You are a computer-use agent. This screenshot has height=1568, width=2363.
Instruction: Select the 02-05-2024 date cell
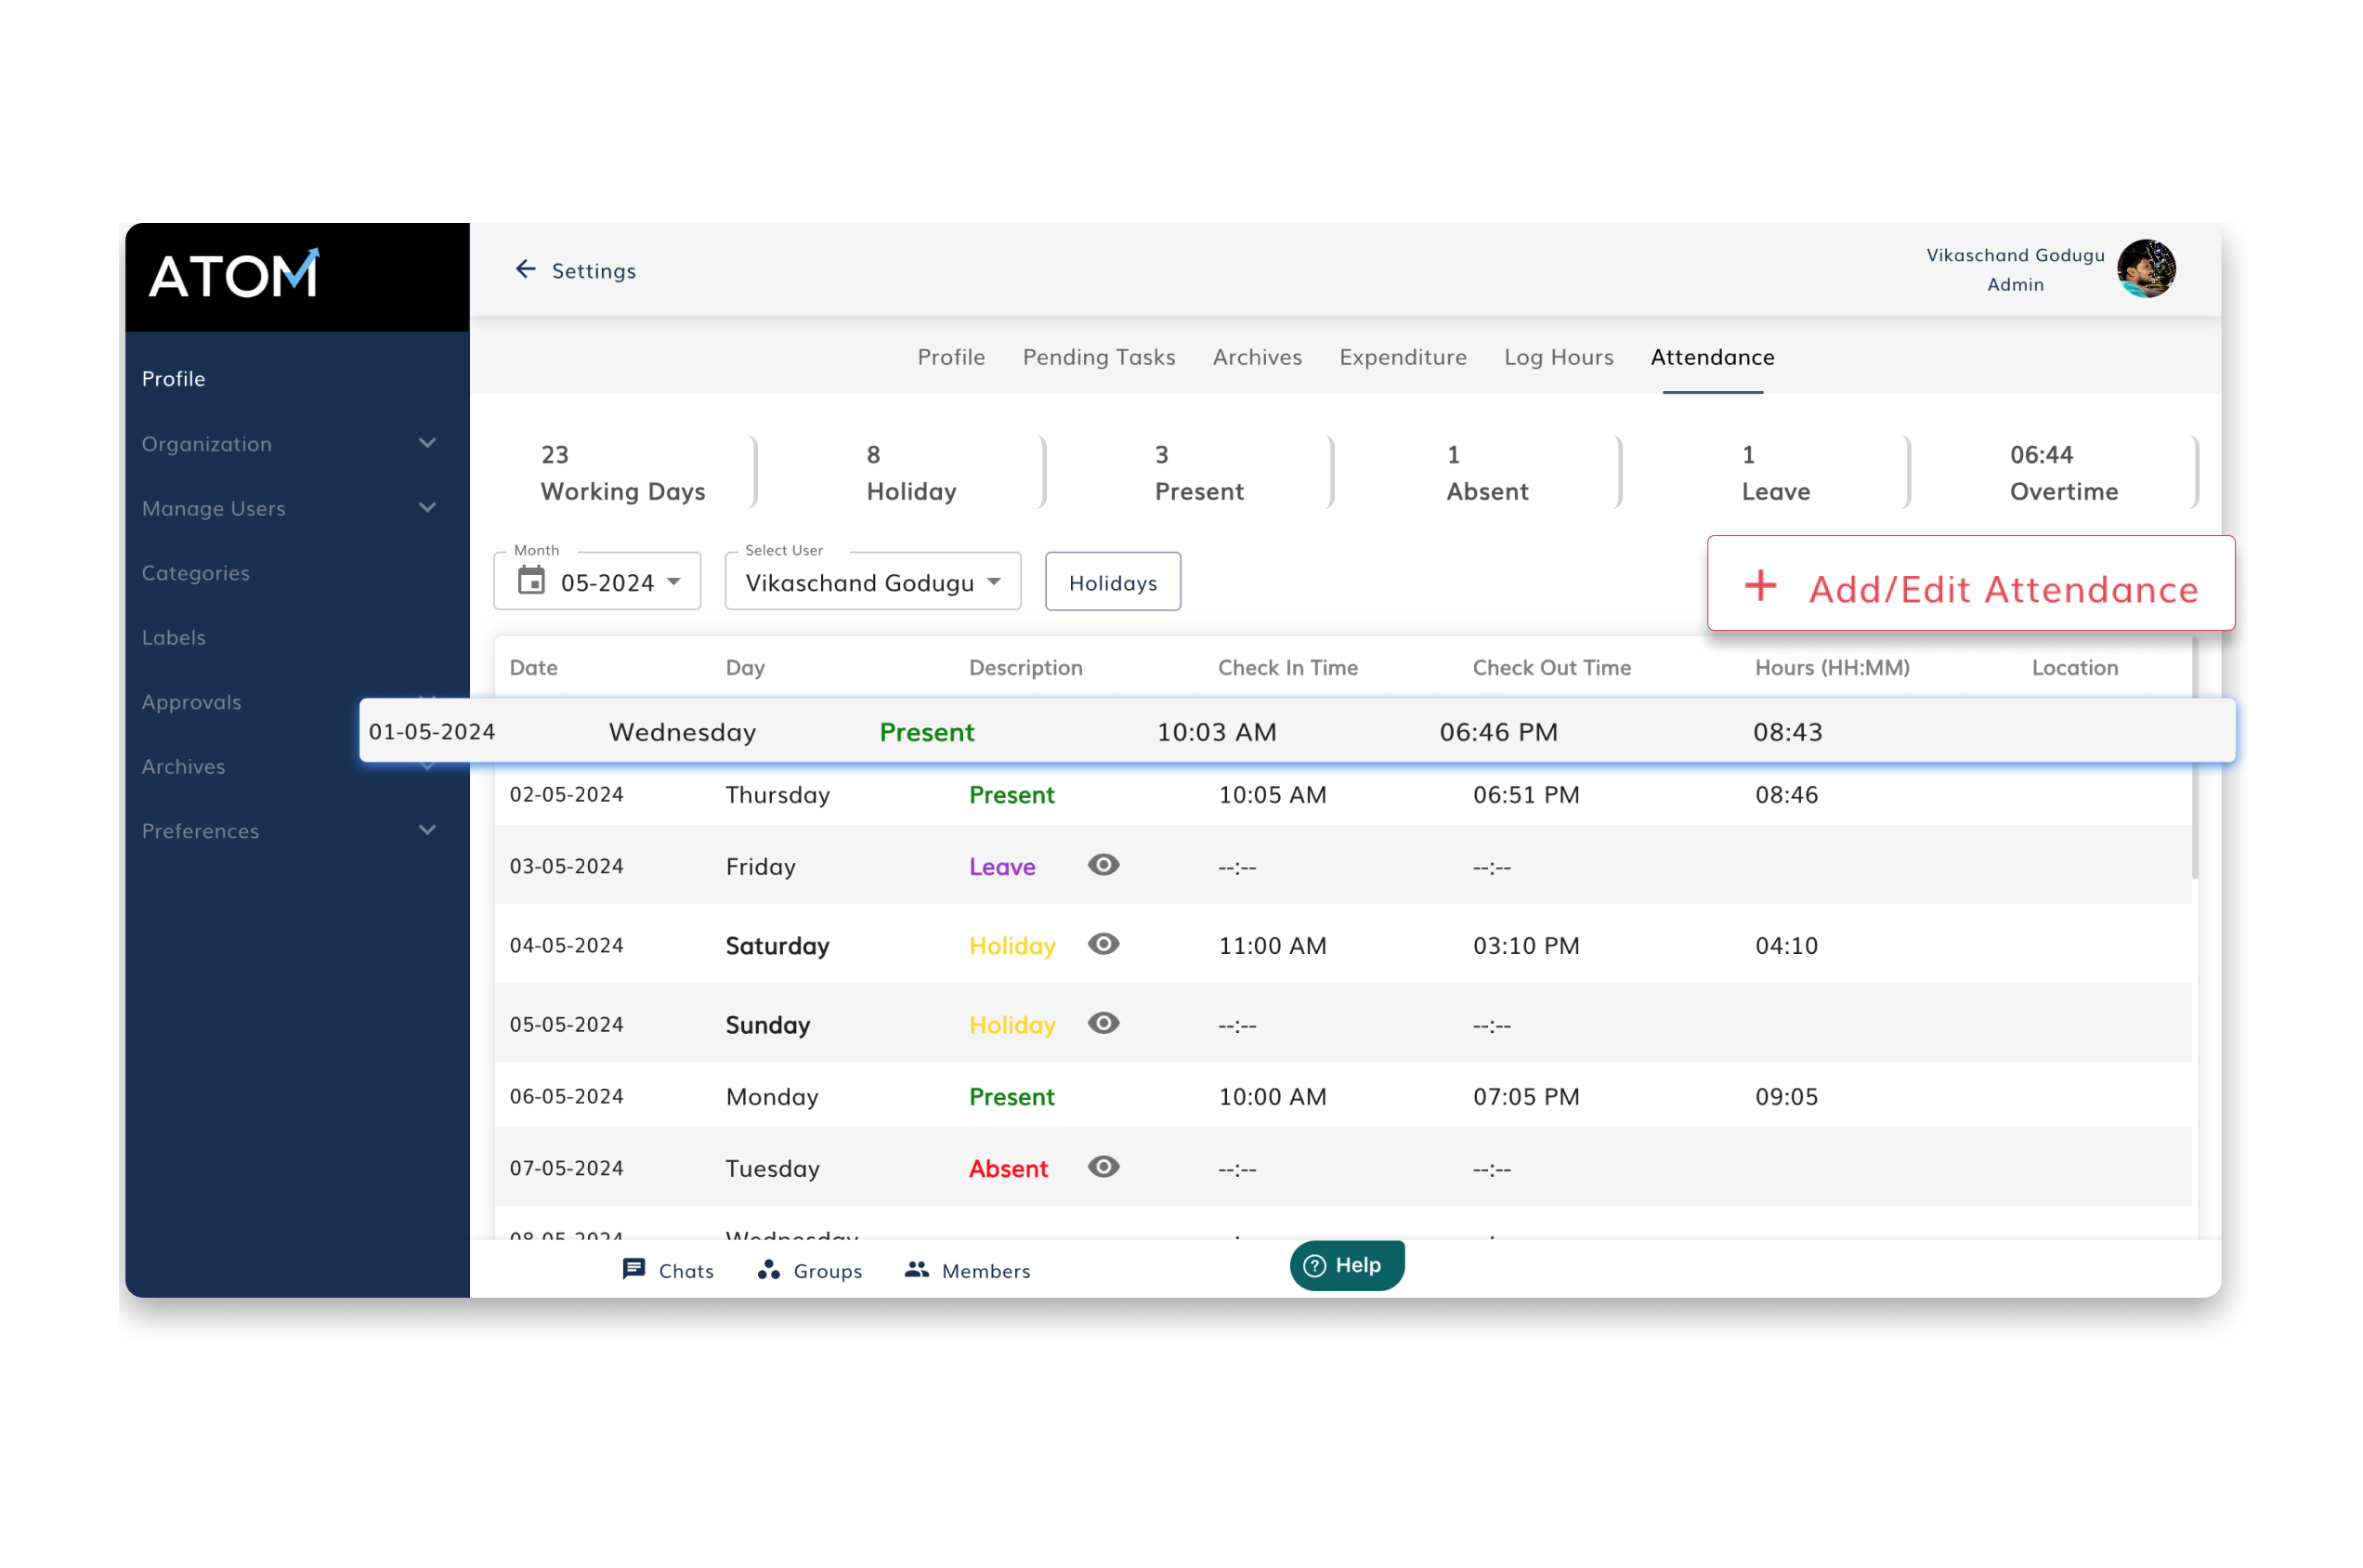(x=566, y=794)
